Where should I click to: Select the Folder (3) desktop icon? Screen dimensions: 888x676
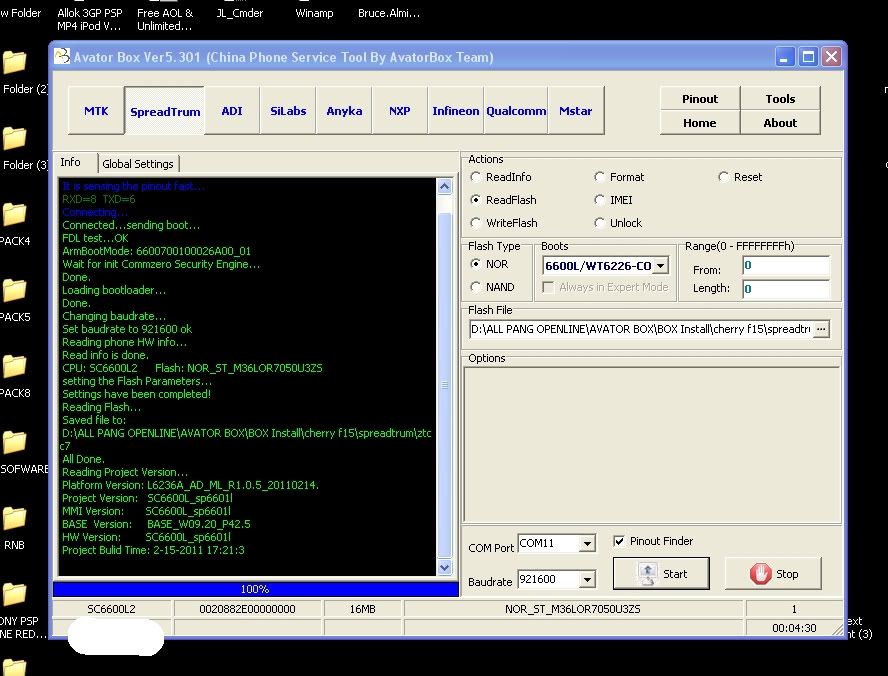pyautogui.click(x=15, y=138)
